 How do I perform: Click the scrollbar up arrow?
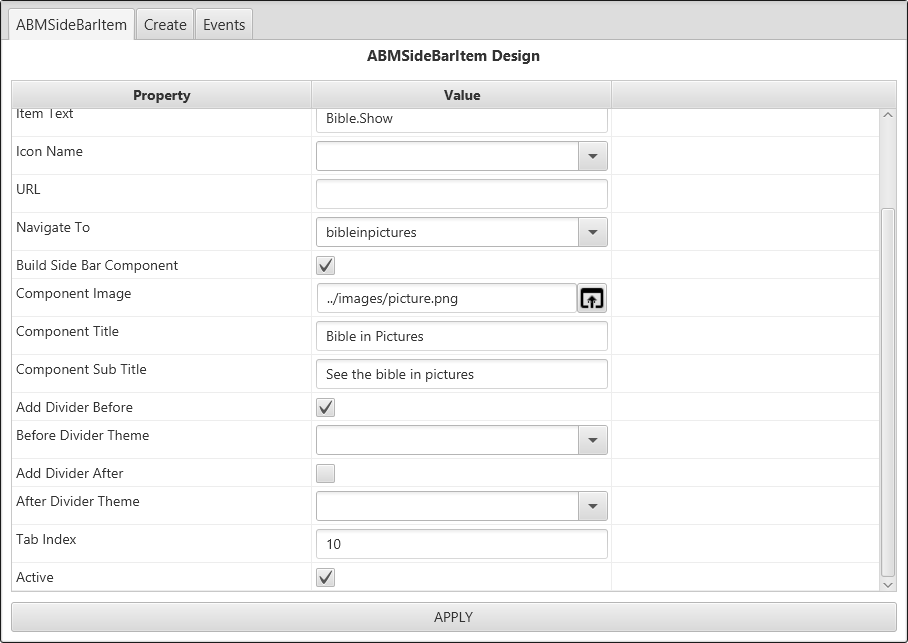tap(888, 115)
